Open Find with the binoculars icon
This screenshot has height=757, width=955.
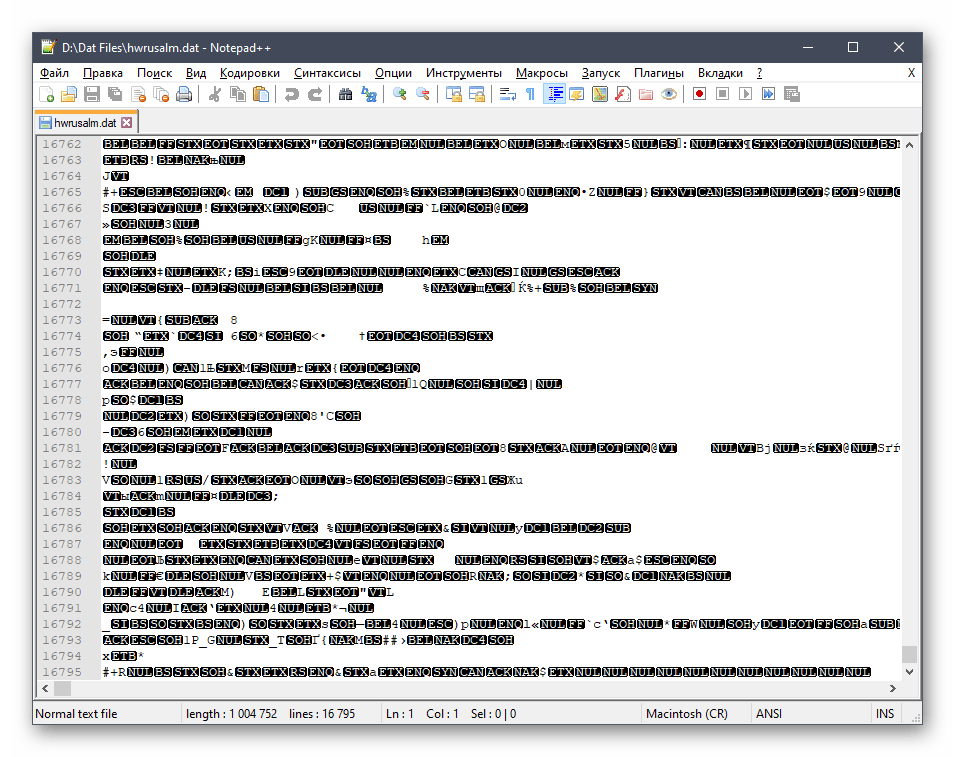click(x=345, y=94)
